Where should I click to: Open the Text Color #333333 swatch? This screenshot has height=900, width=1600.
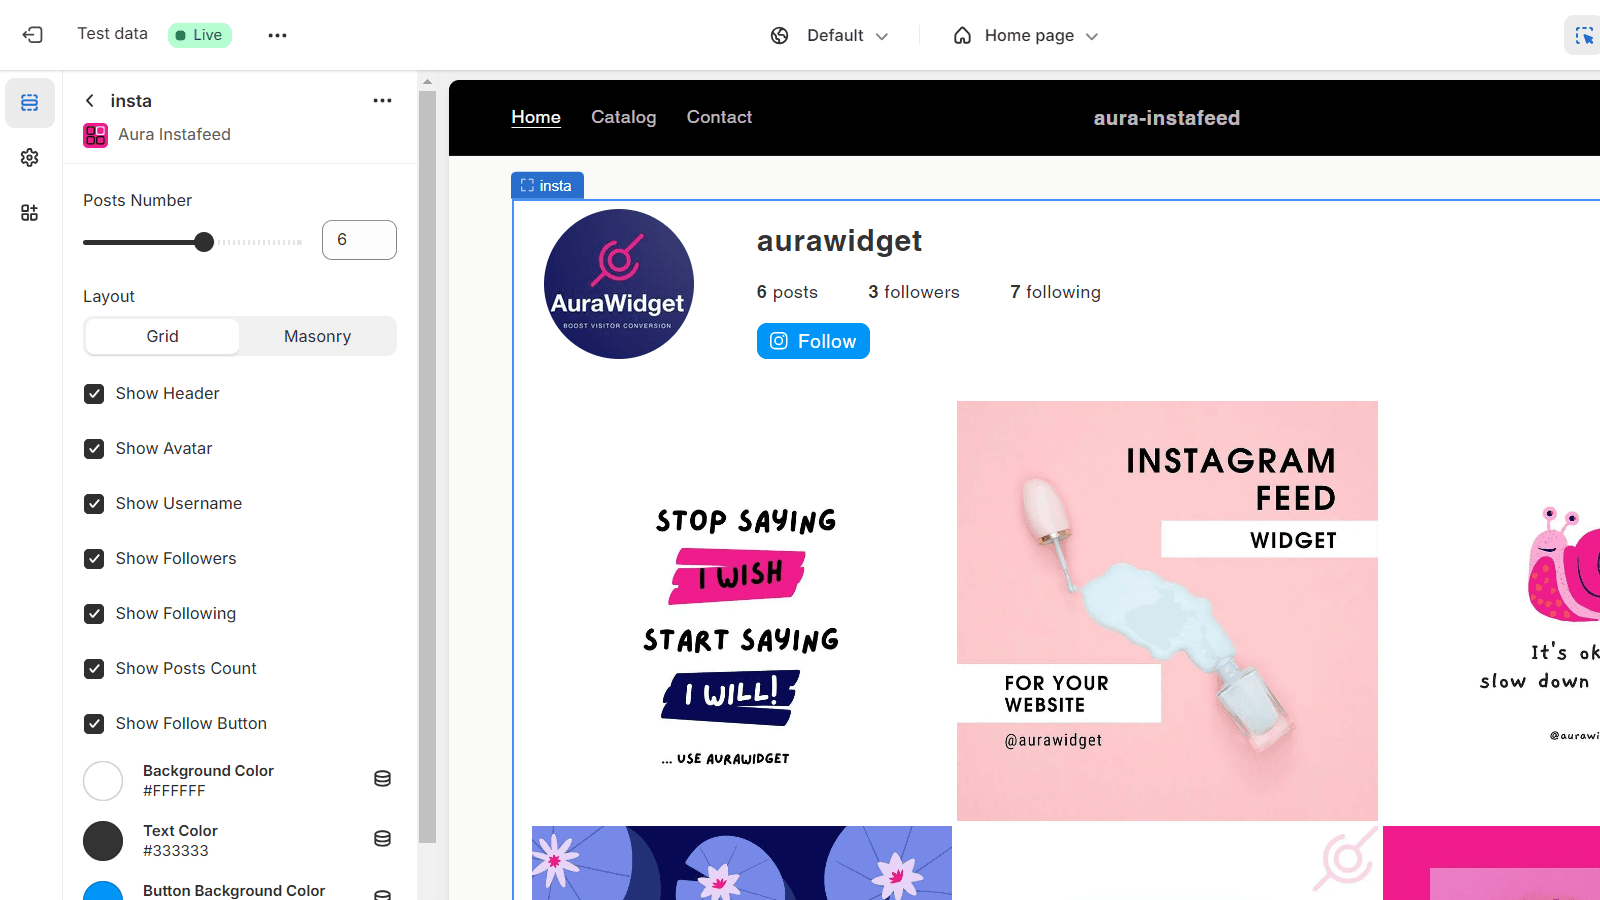[x=103, y=841]
